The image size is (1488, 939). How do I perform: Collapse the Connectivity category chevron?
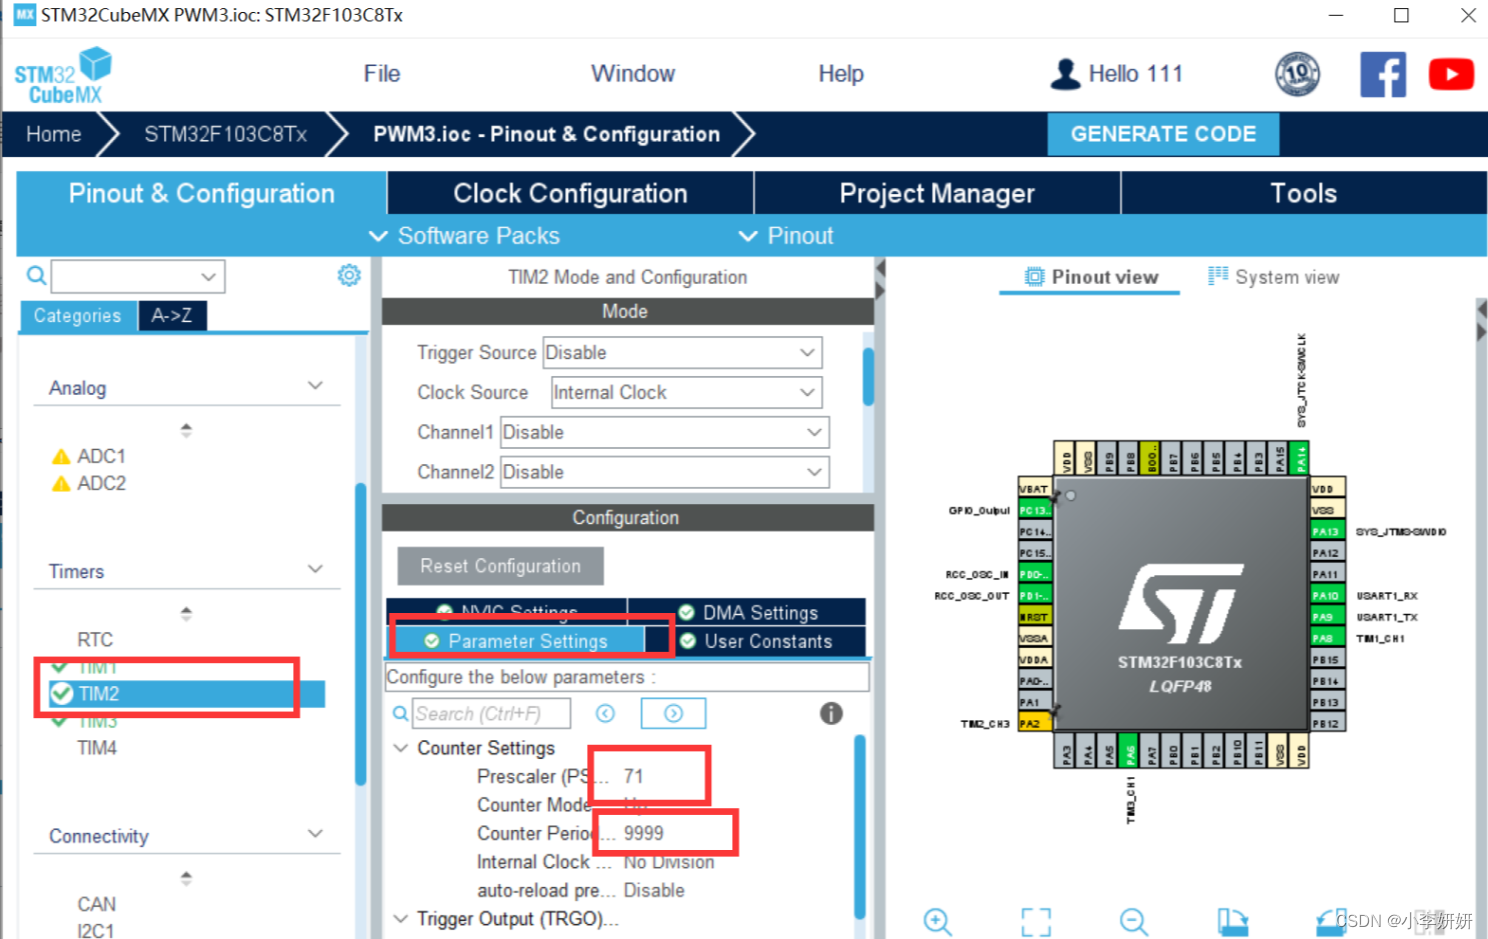point(316,833)
